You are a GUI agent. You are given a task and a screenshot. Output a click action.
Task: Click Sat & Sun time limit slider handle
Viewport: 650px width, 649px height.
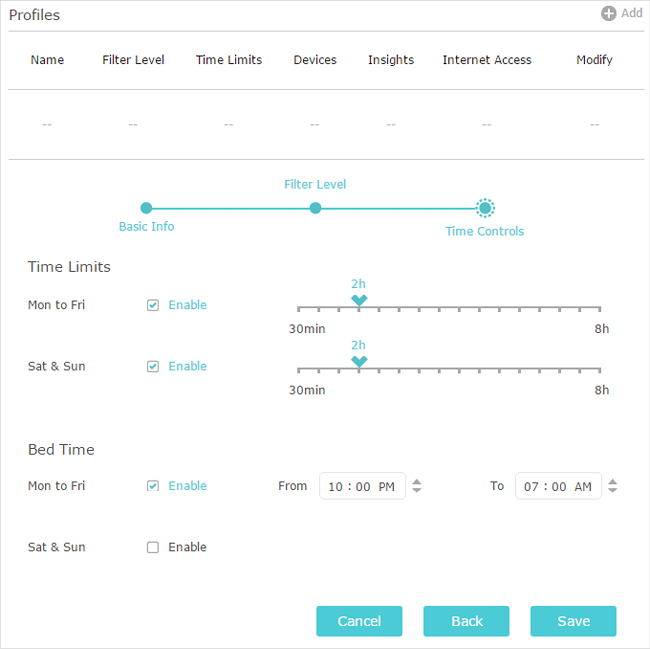[x=359, y=361]
